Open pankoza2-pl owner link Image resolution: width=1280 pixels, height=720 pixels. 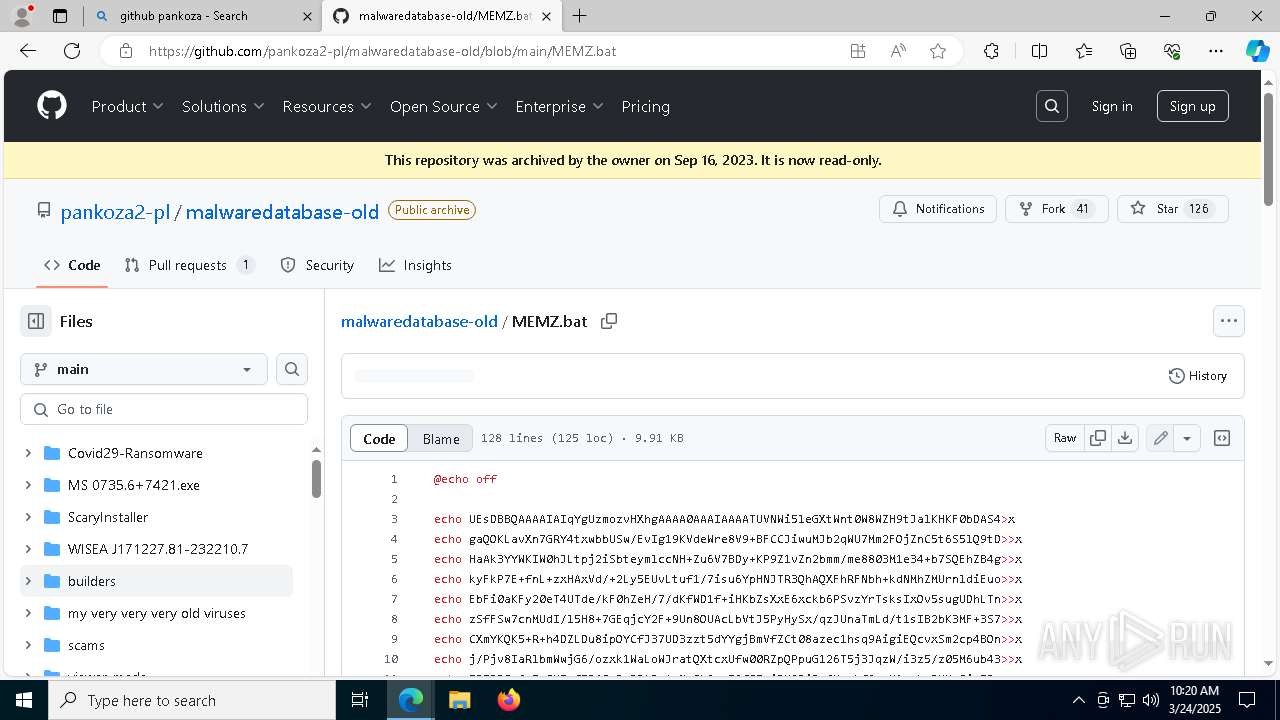point(116,212)
